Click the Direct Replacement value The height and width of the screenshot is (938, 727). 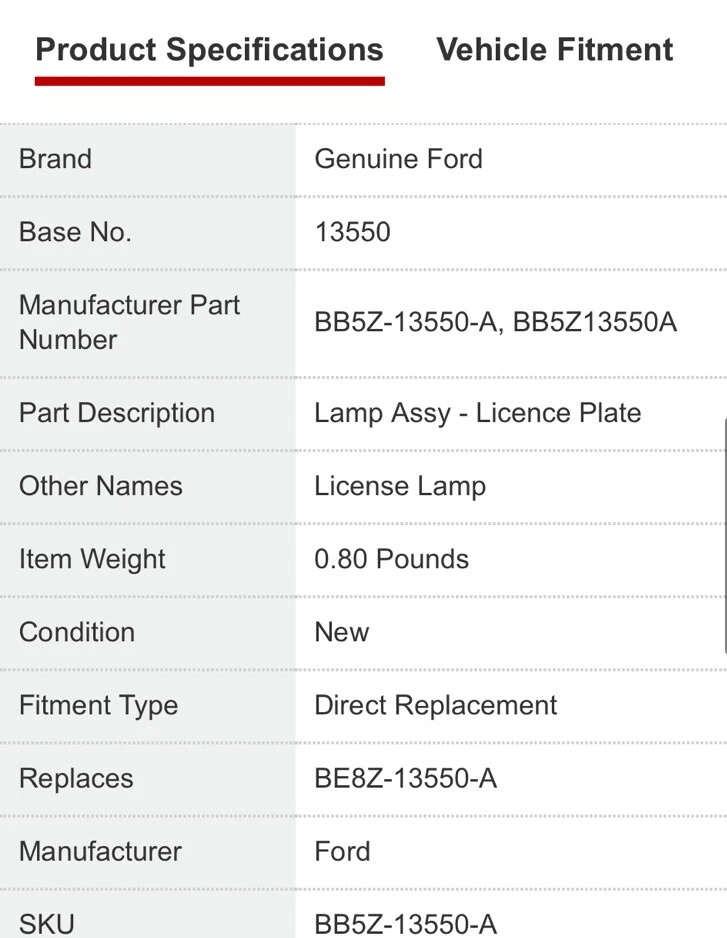[436, 705]
